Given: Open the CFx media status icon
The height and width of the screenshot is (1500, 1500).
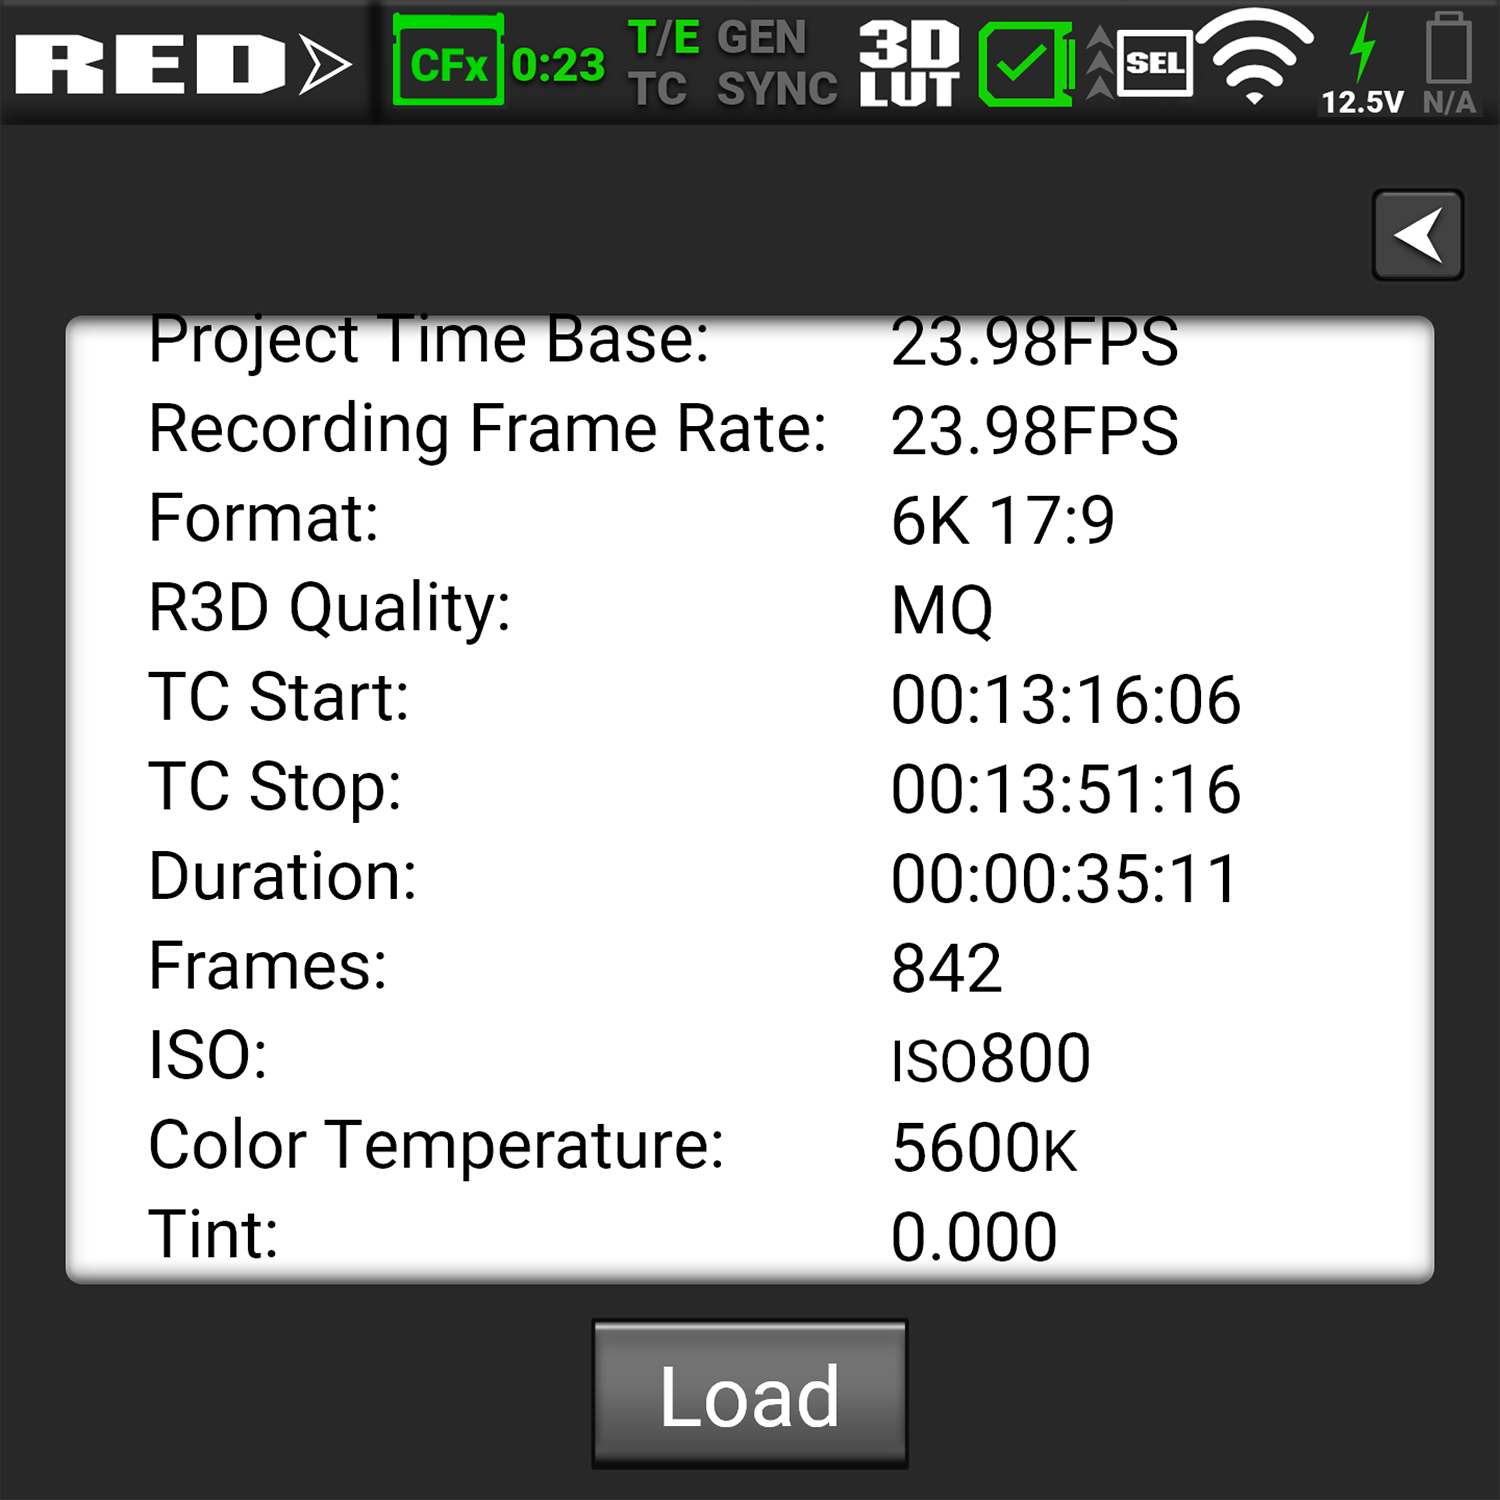Looking at the screenshot, I should pos(448,61).
